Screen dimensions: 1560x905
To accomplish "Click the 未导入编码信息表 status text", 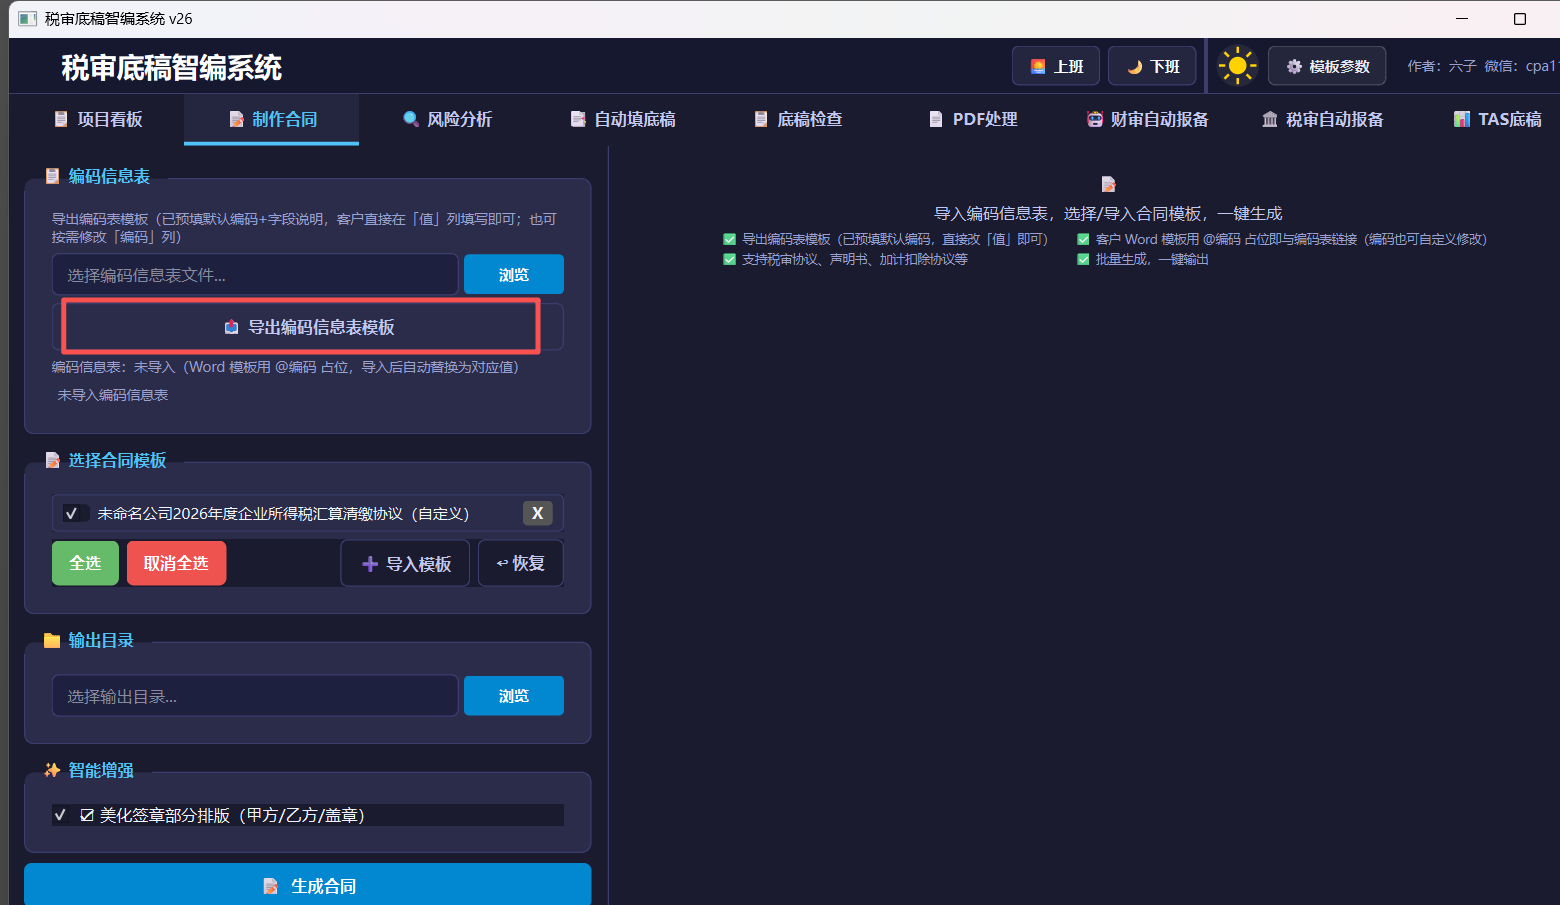I will pyautogui.click(x=113, y=395).
